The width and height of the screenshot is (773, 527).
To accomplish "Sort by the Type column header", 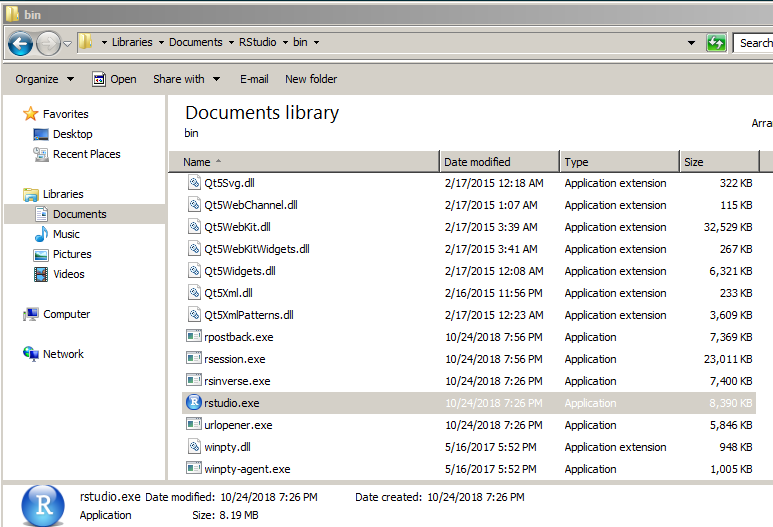I will coord(619,162).
